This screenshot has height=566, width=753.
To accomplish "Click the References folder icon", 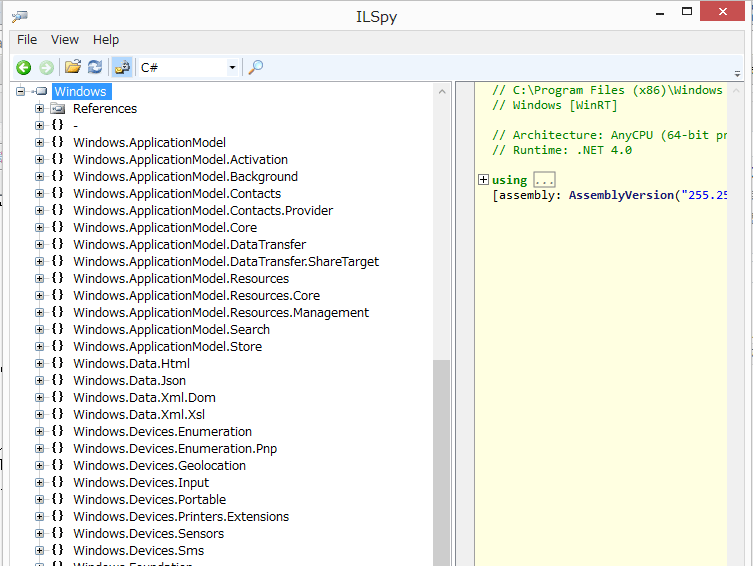I will pyautogui.click(x=58, y=108).
